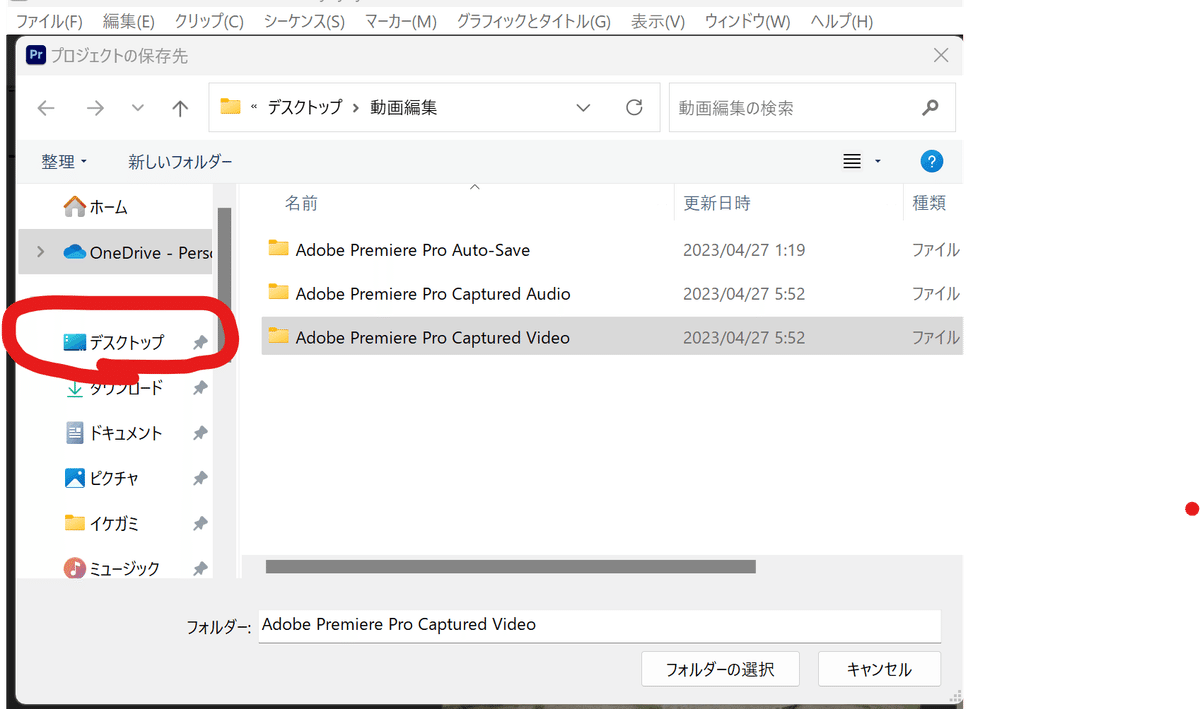1200x709 pixels.
Task: Click the search magnifier icon
Action: click(930, 108)
